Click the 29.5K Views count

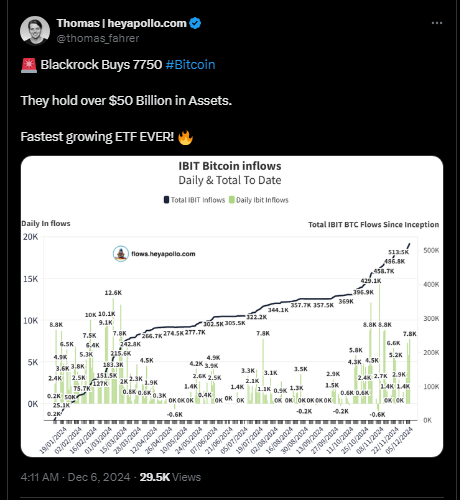pos(170,477)
